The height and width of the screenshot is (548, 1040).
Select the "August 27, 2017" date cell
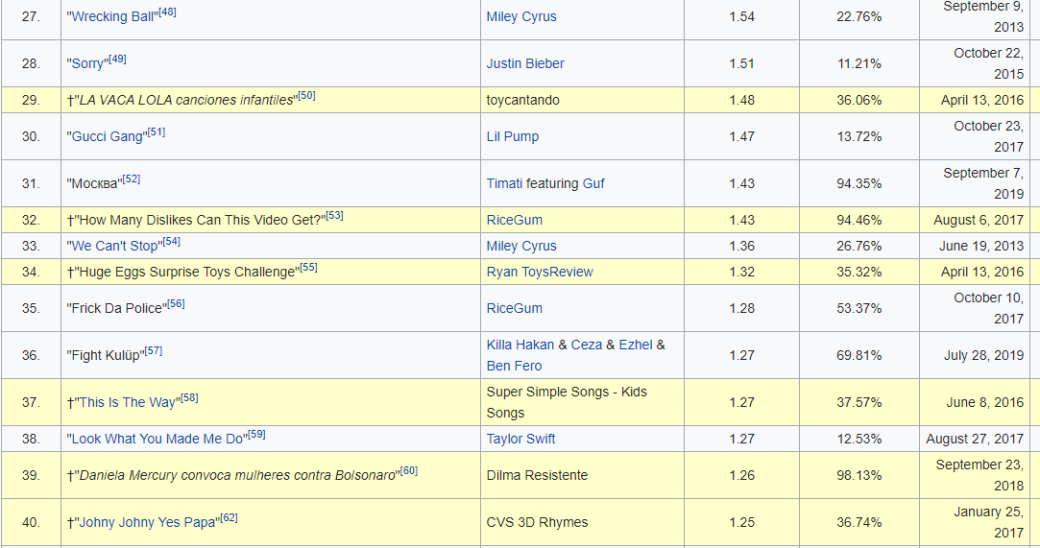(x=975, y=439)
